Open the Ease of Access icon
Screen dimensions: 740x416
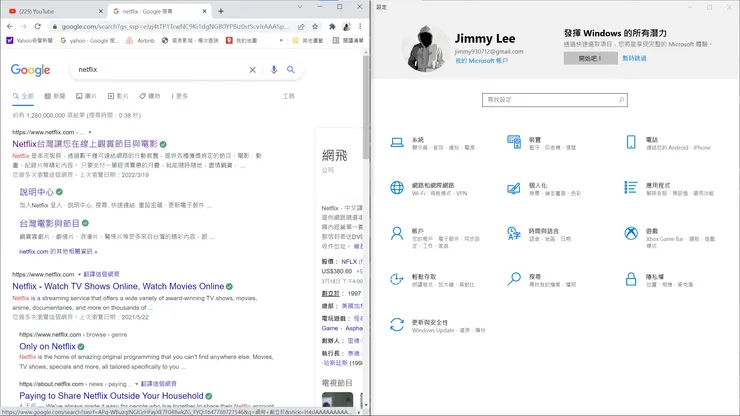click(396, 279)
